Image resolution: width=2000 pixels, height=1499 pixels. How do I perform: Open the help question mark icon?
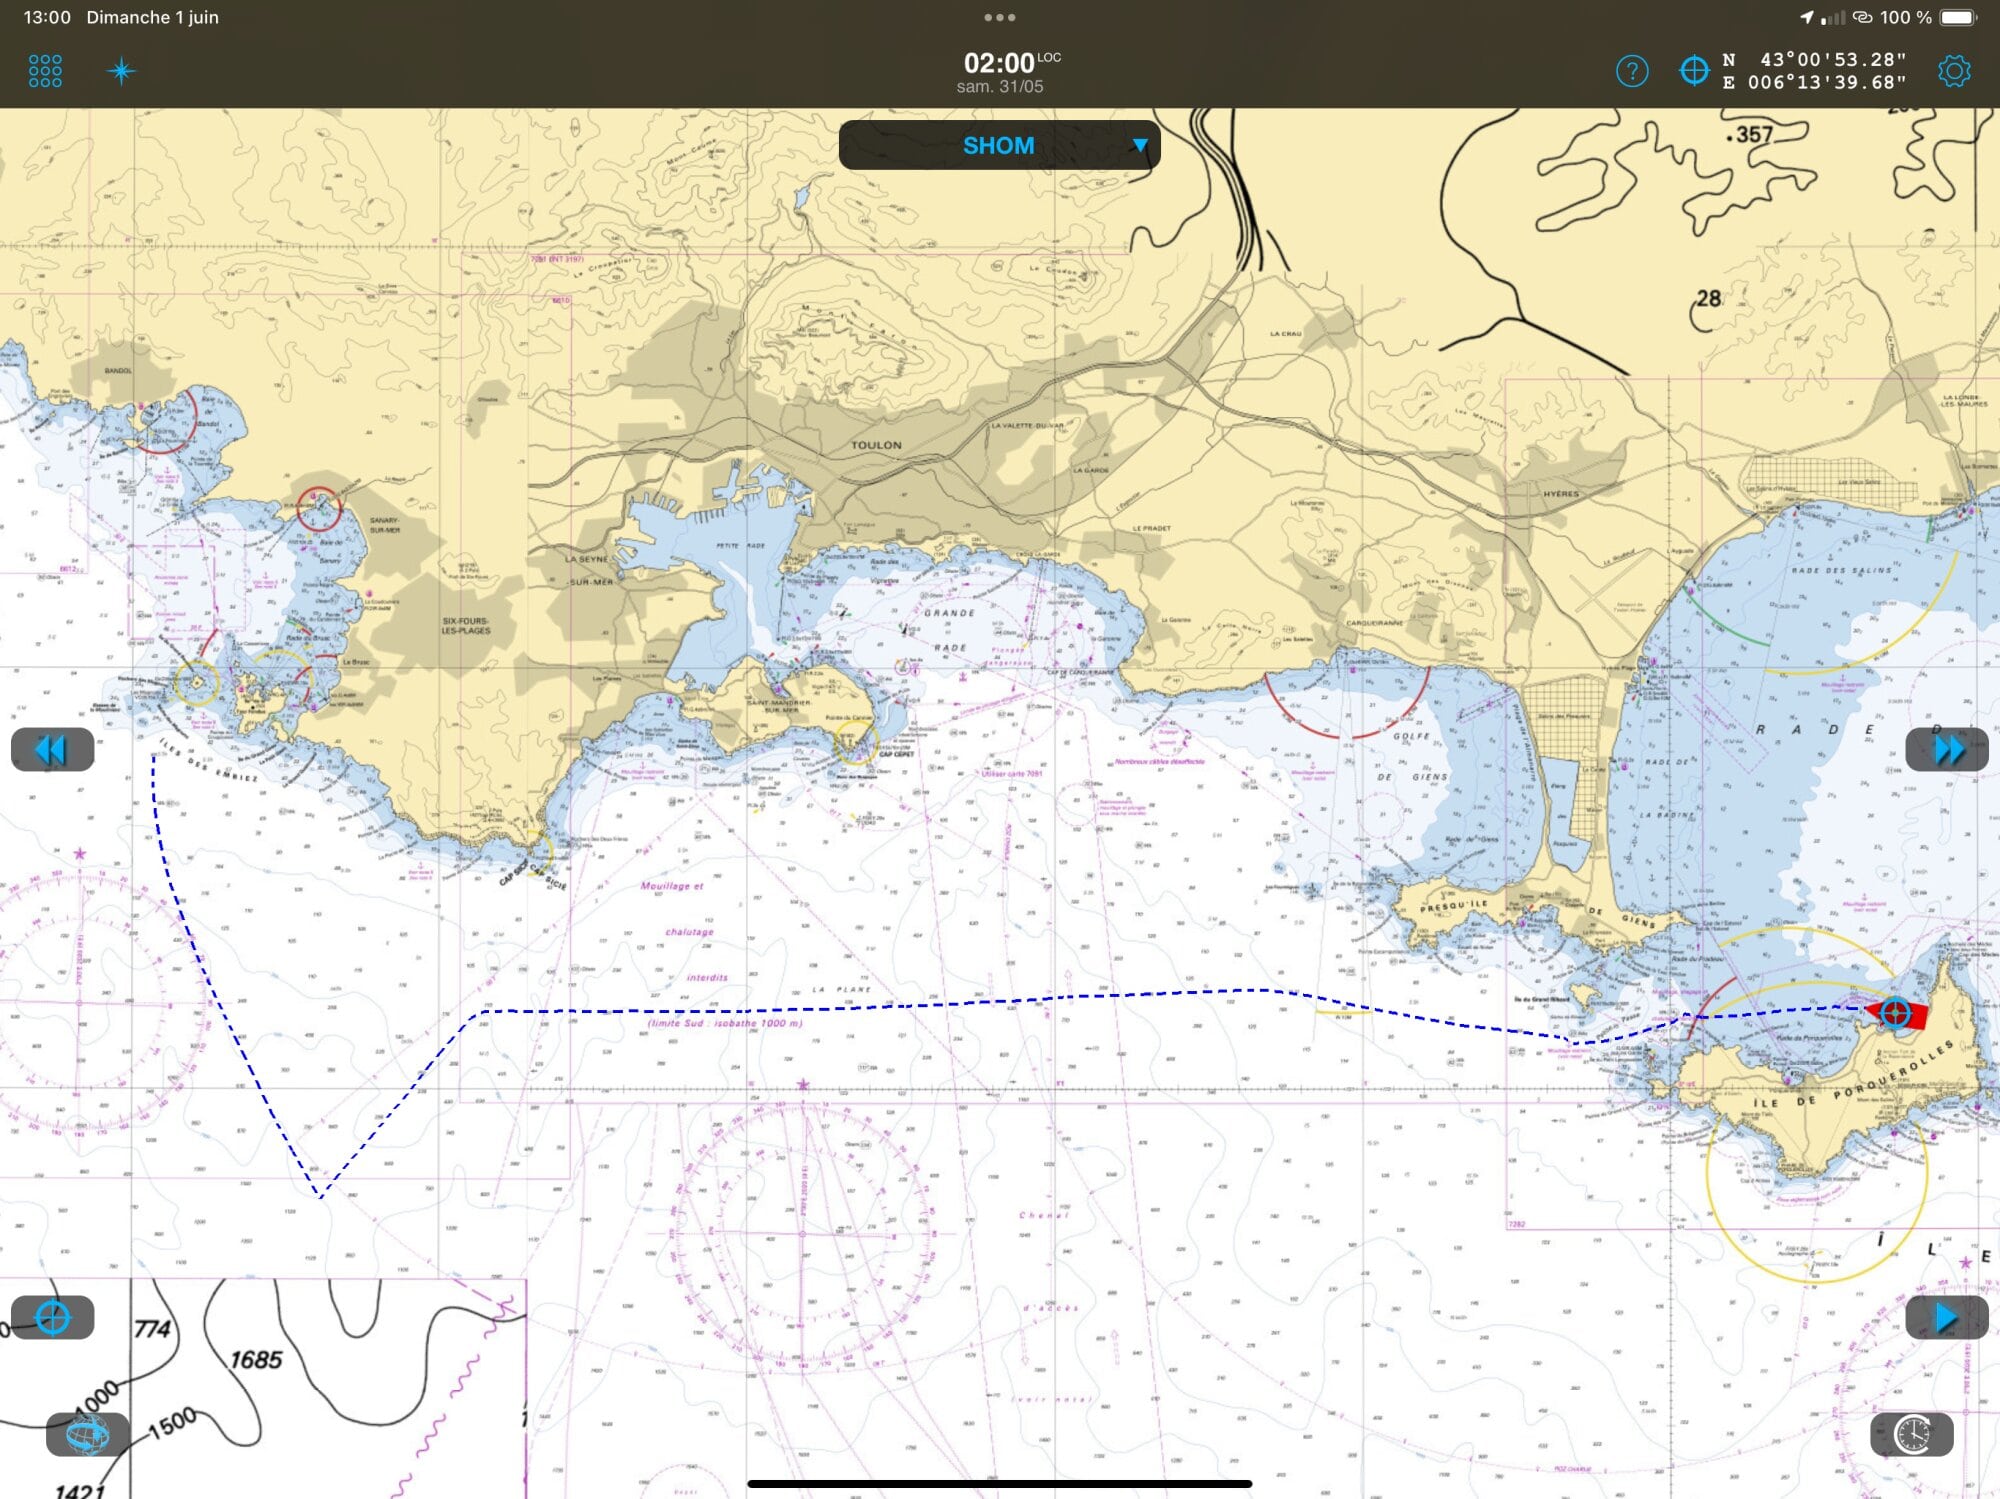[x=1631, y=71]
